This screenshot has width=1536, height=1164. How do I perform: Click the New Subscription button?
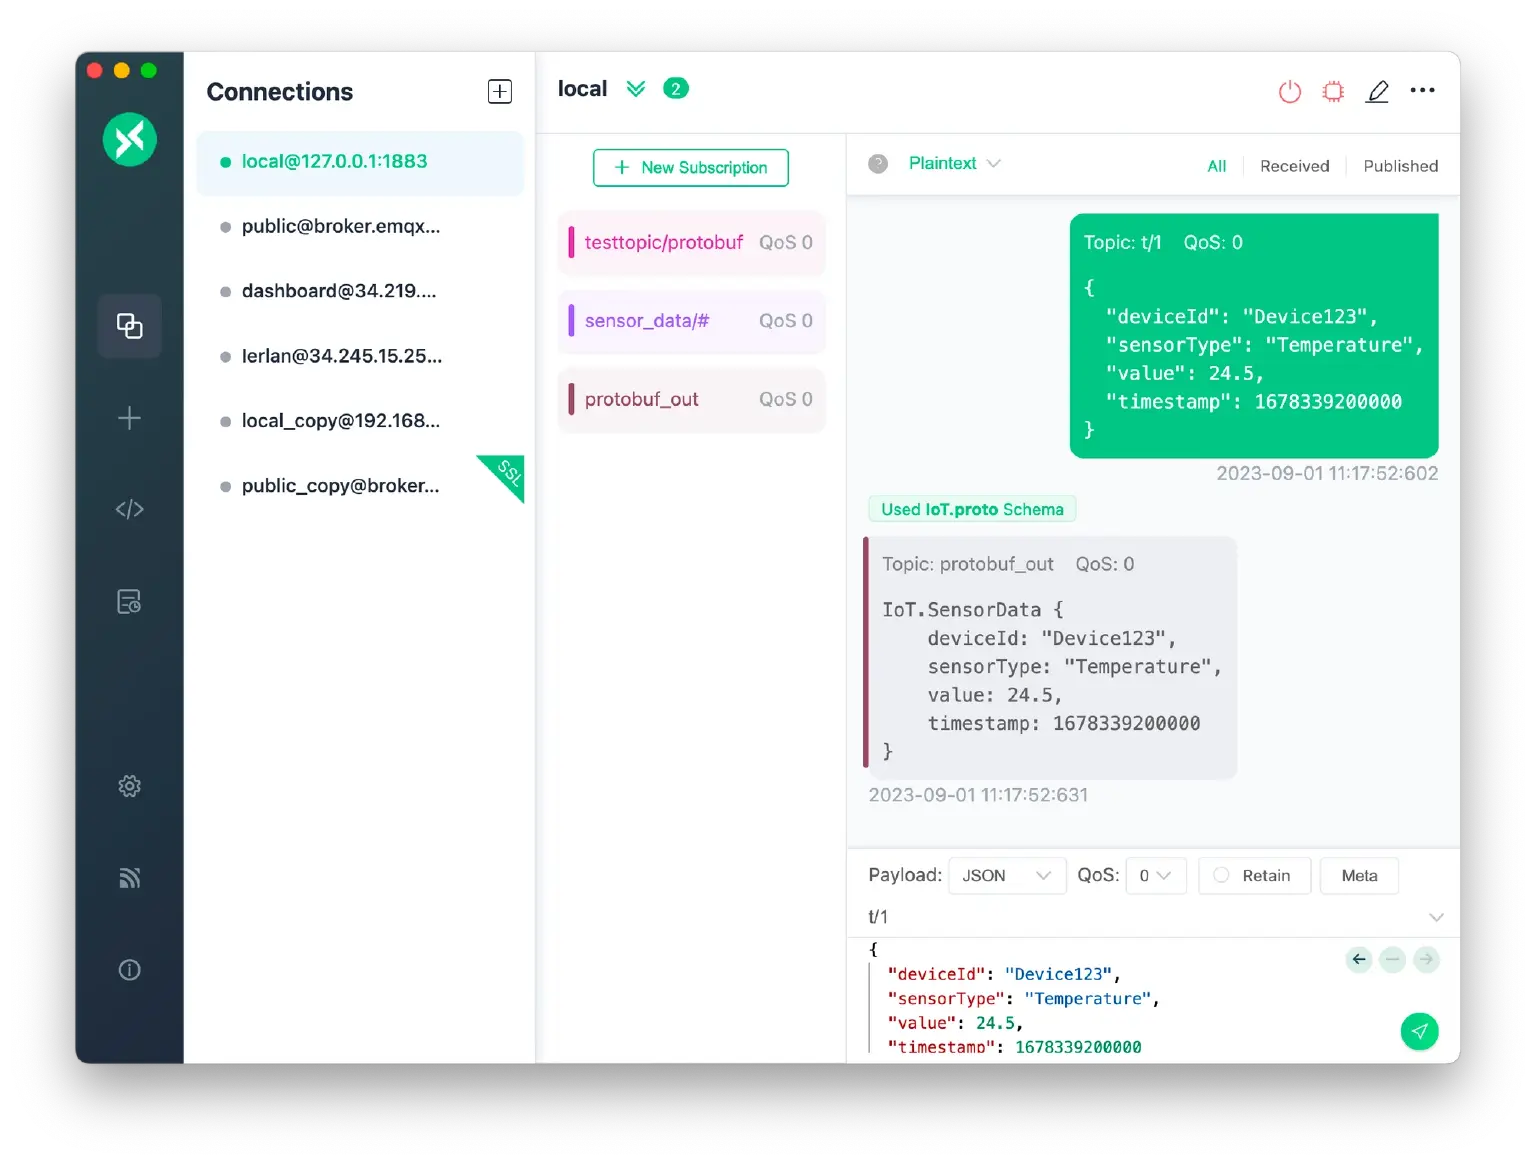point(690,168)
